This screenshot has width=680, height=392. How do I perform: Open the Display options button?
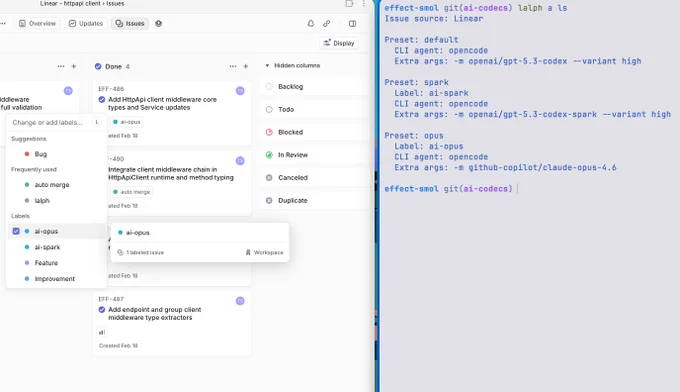(x=339, y=43)
